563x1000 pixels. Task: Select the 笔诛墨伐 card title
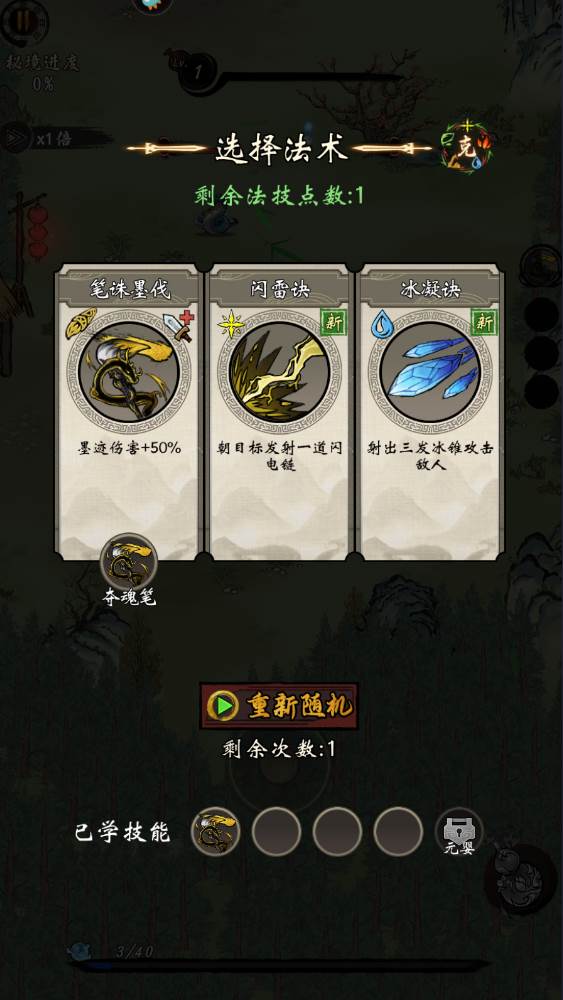pos(129,289)
